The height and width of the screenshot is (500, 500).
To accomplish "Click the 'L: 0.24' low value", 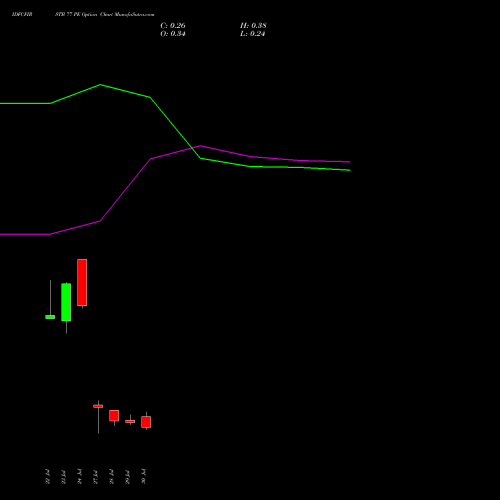I will tap(252, 34).
